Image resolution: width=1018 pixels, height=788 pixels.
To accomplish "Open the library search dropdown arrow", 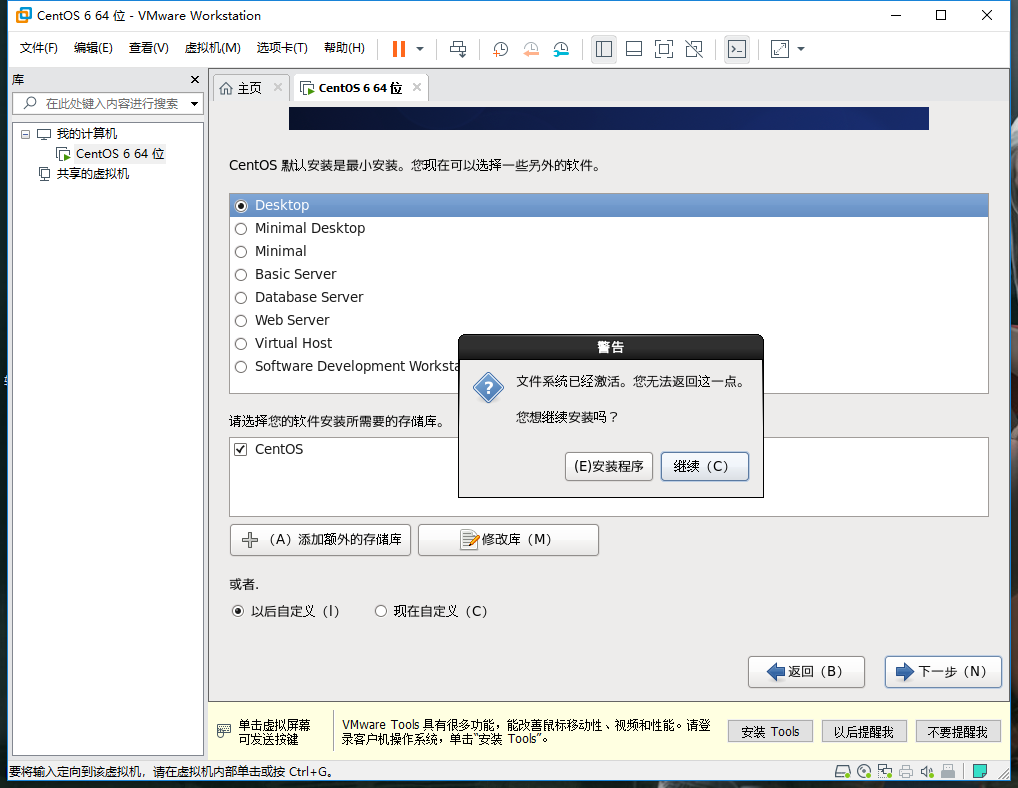I will [x=194, y=103].
